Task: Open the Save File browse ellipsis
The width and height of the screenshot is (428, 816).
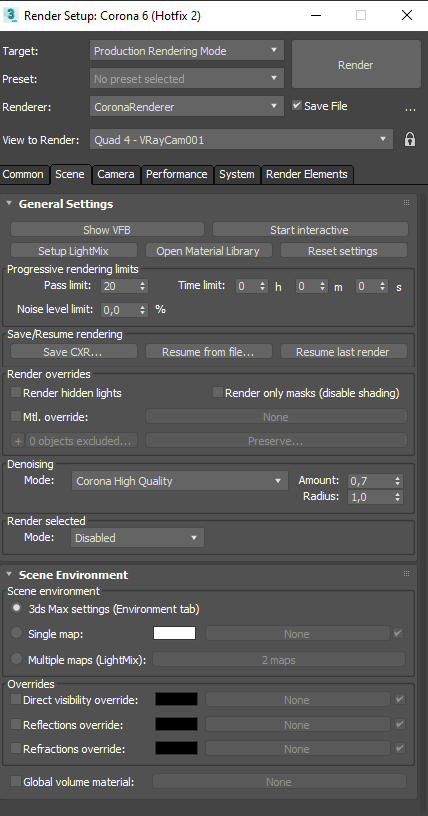Action: click(x=410, y=109)
